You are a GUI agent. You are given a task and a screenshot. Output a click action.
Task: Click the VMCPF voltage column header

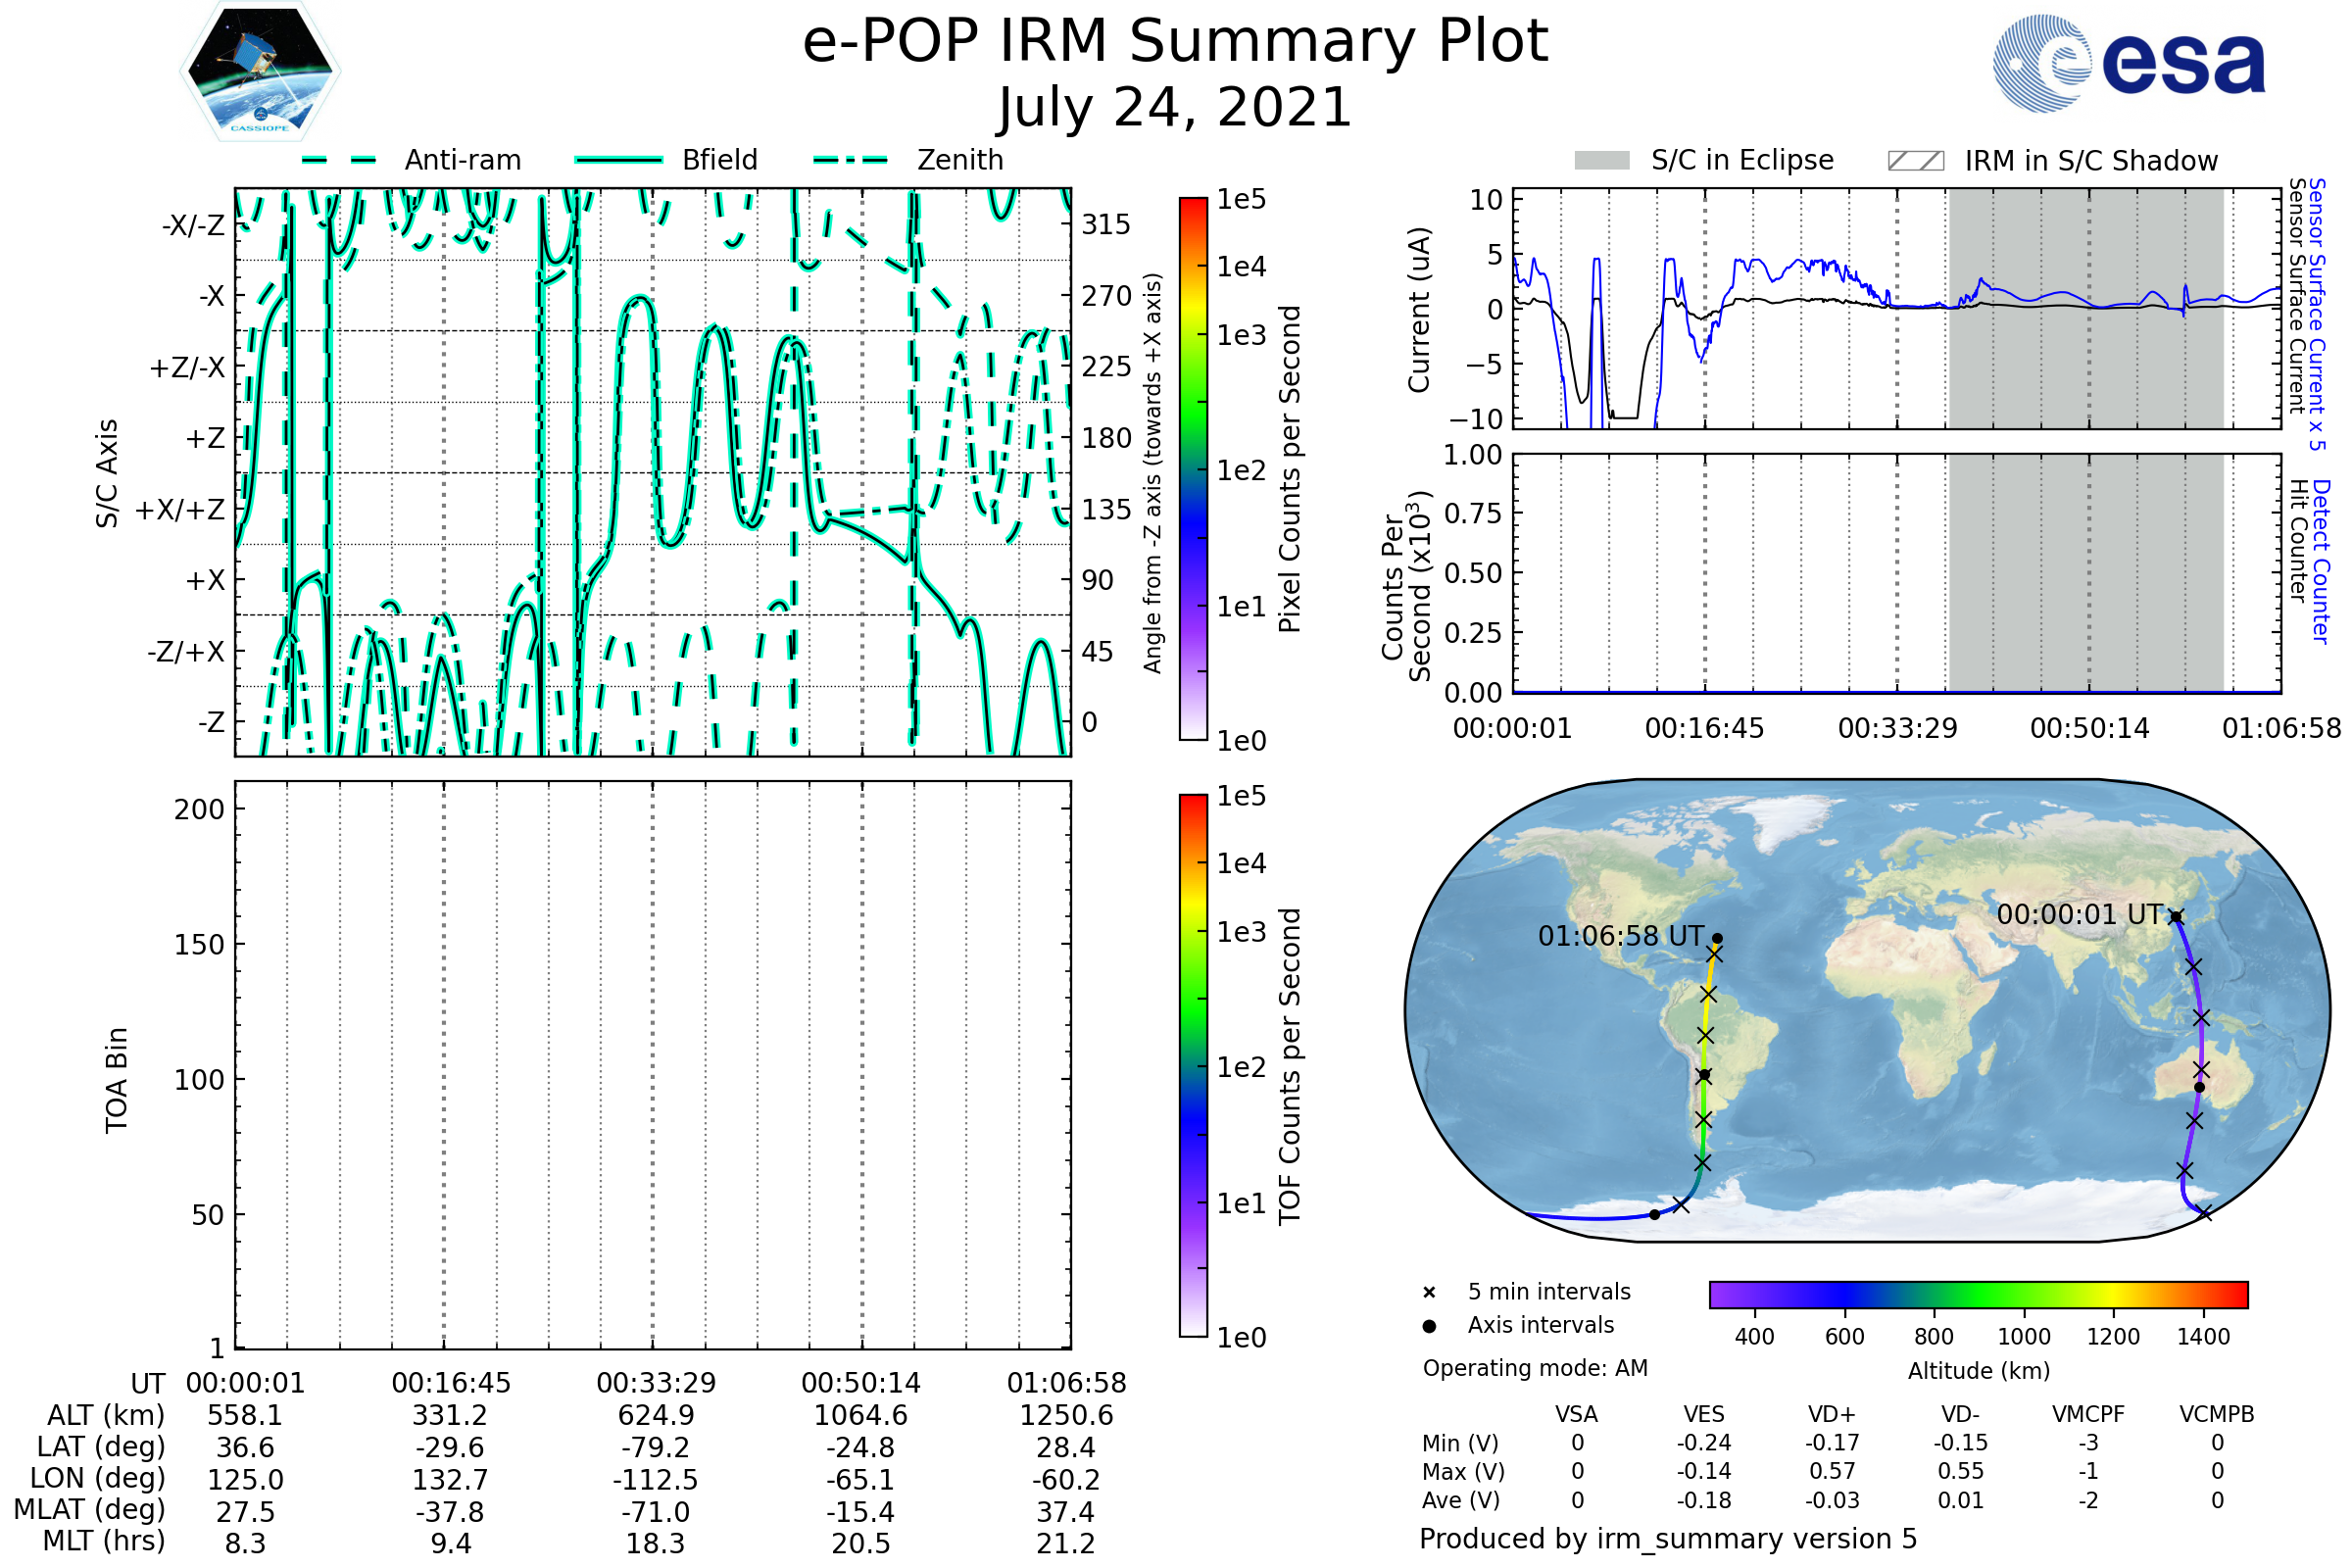(2088, 1414)
